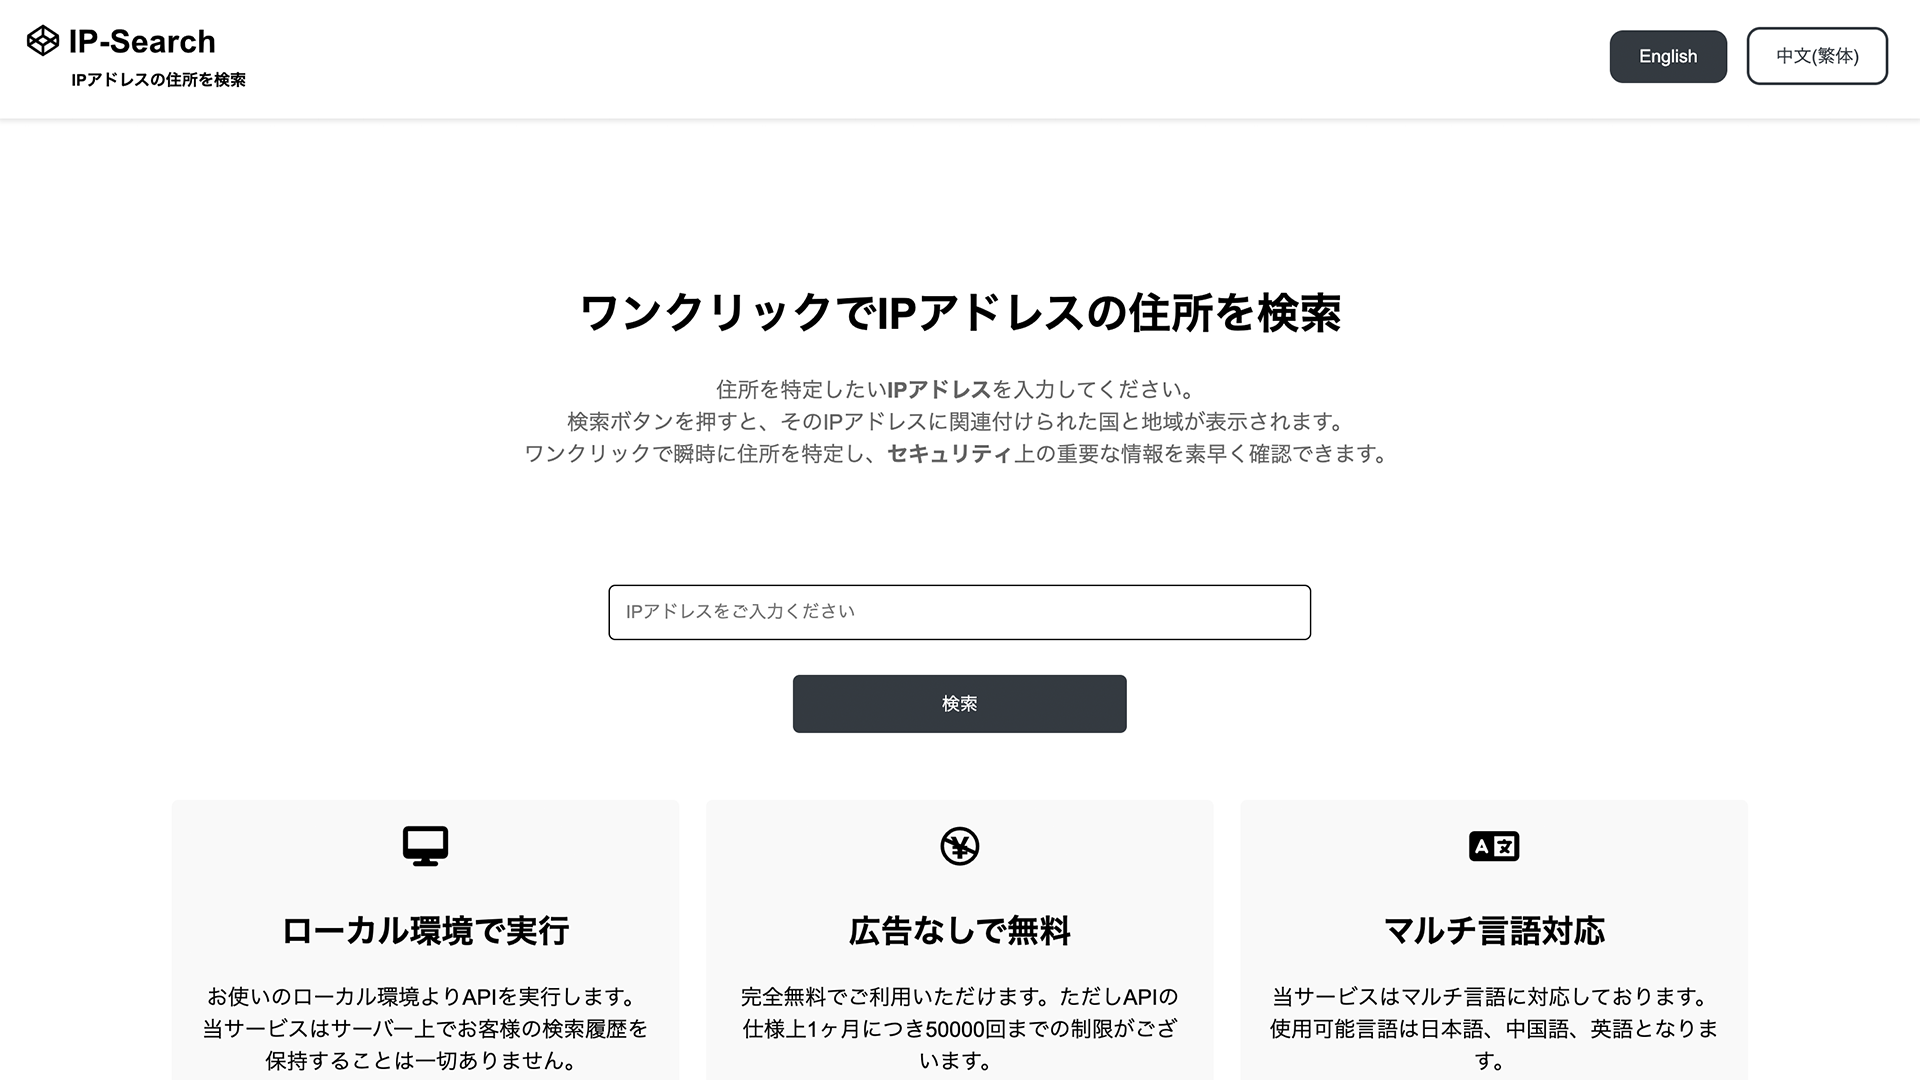Select the English toggle button
The height and width of the screenshot is (1080, 1920).
pos(1668,55)
